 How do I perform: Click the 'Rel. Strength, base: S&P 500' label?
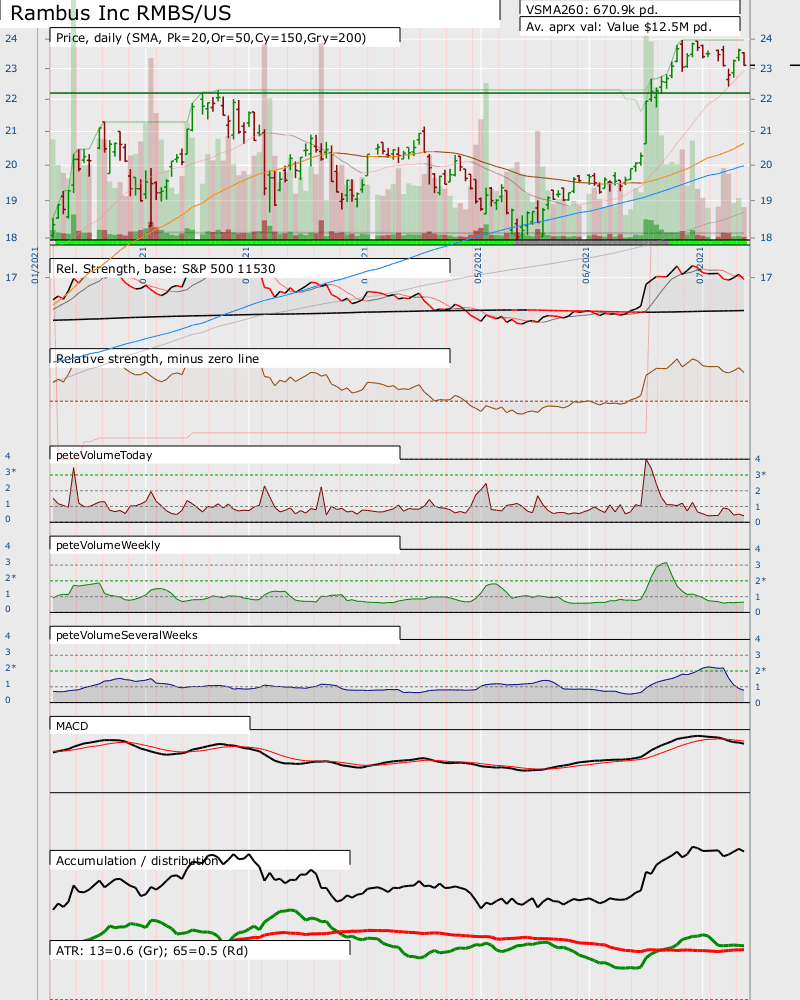(x=166, y=268)
